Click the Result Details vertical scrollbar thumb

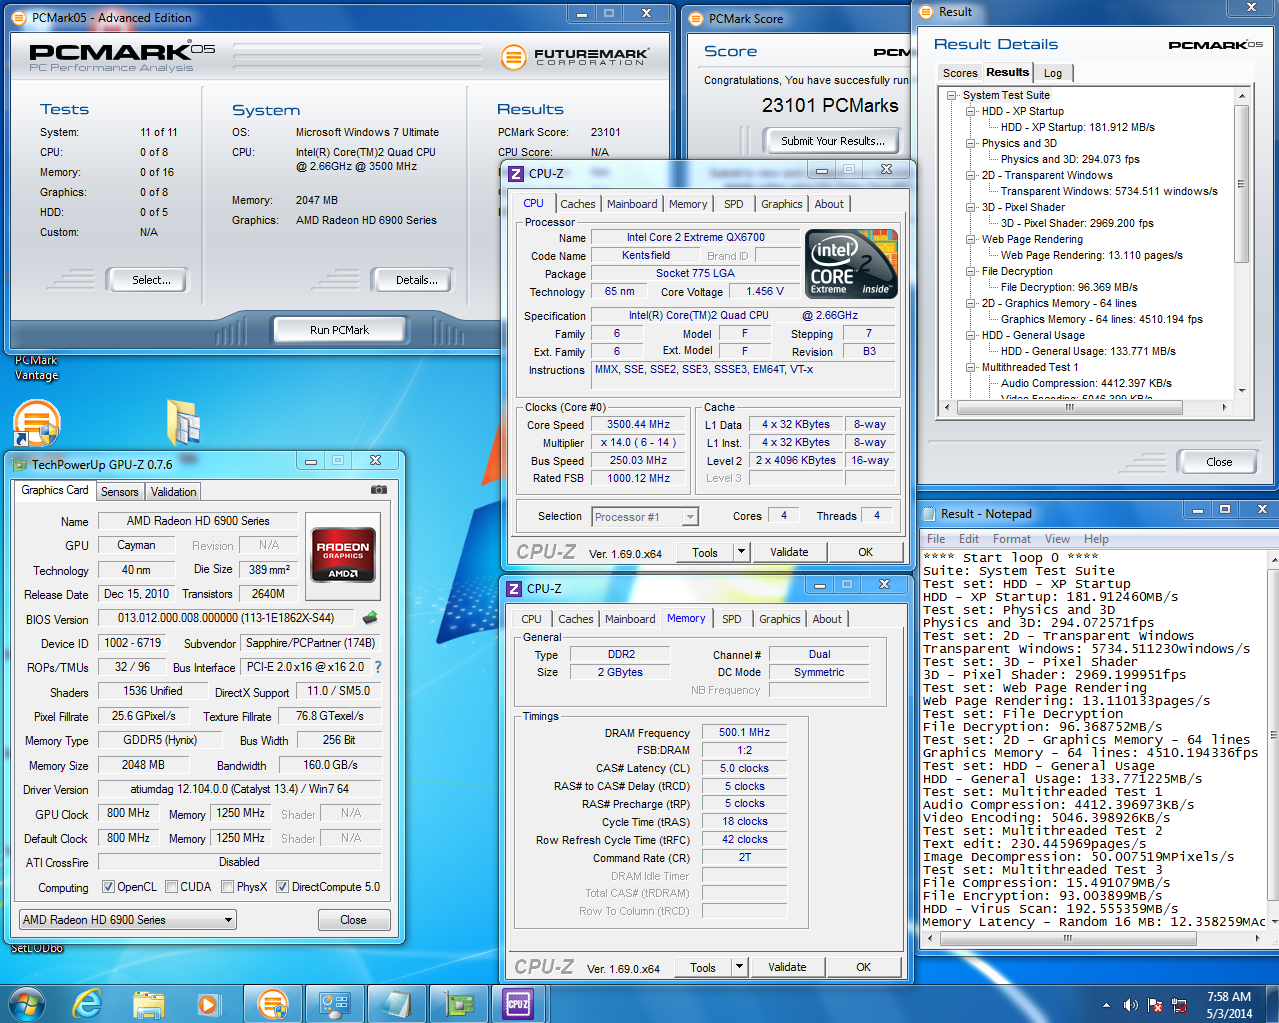pos(1241,184)
